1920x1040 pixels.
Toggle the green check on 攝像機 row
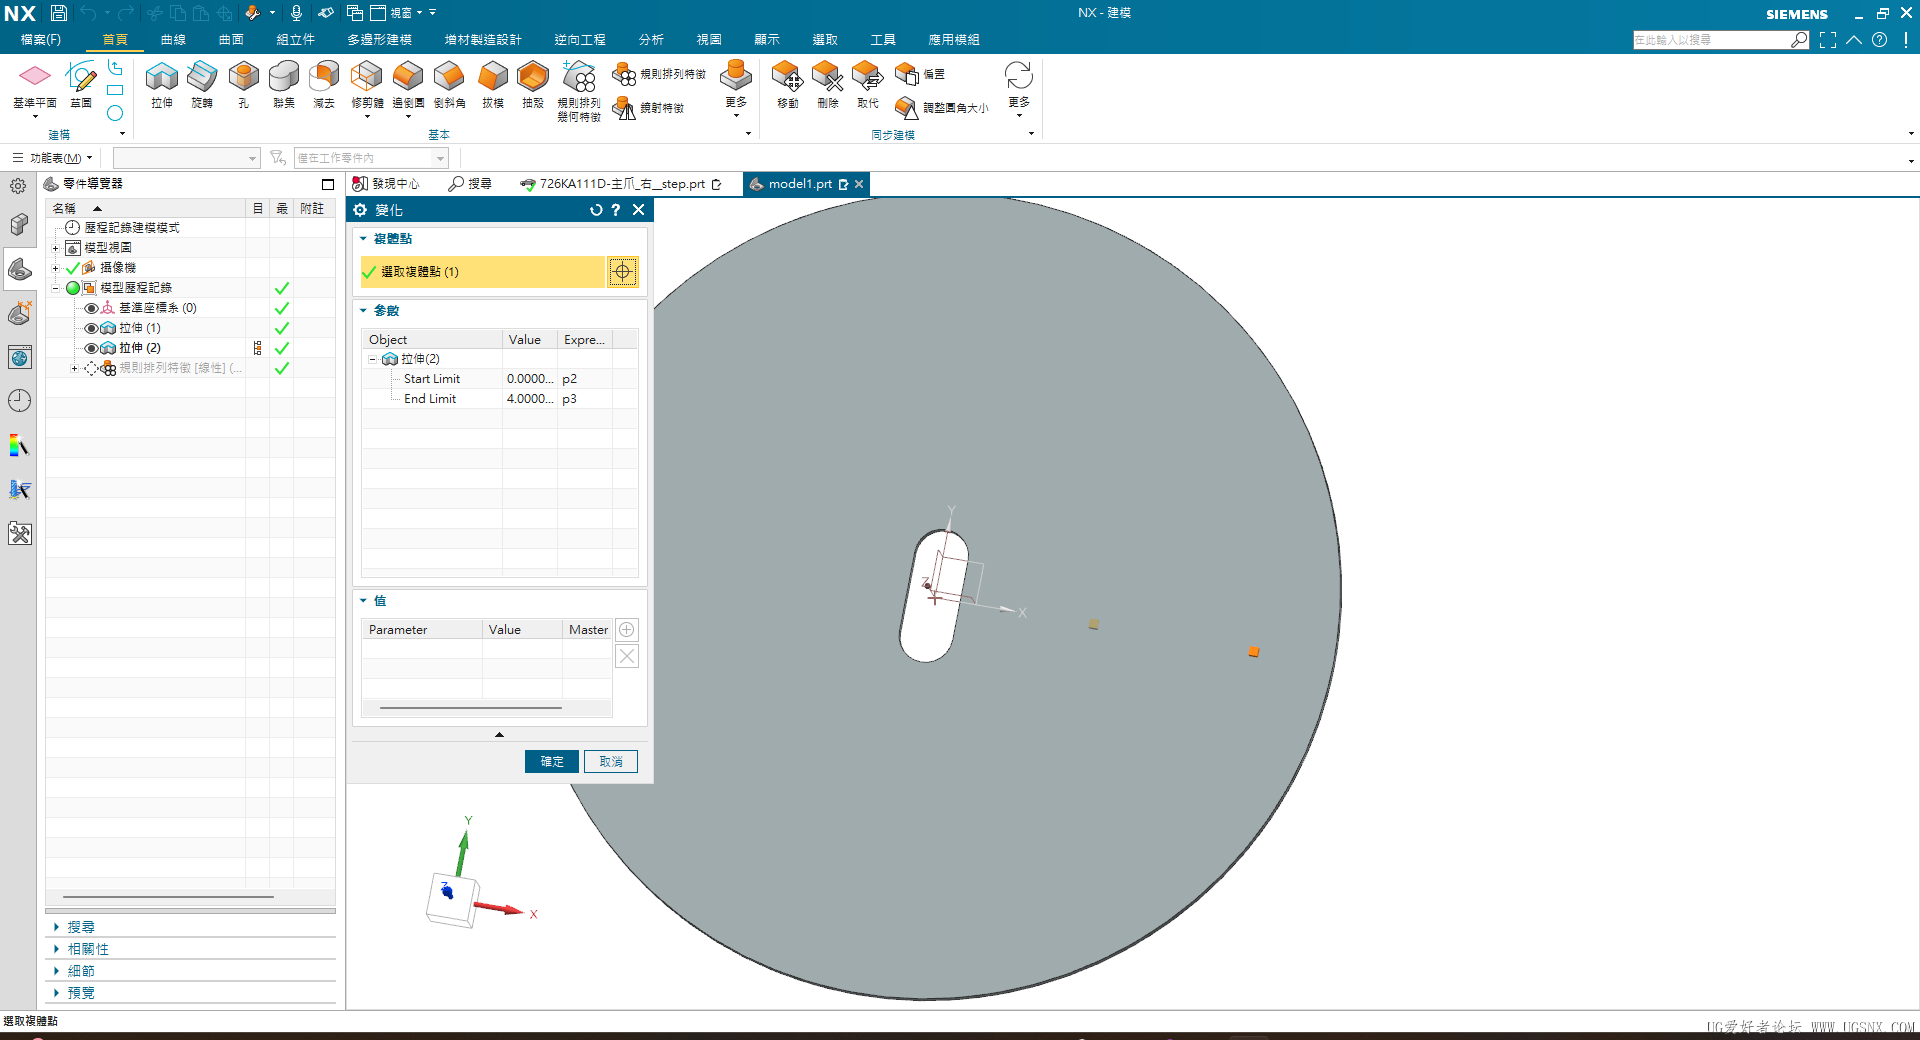[73, 268]
